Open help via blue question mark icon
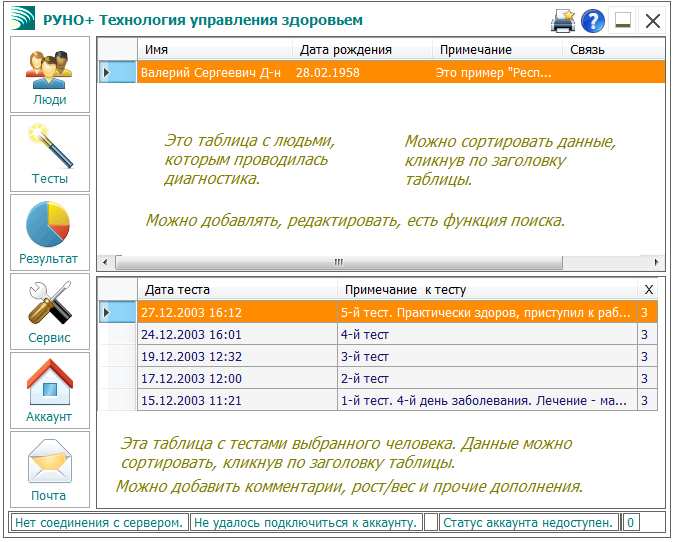Viewport: 674px width, 542px height. click(x=593, y=20)
